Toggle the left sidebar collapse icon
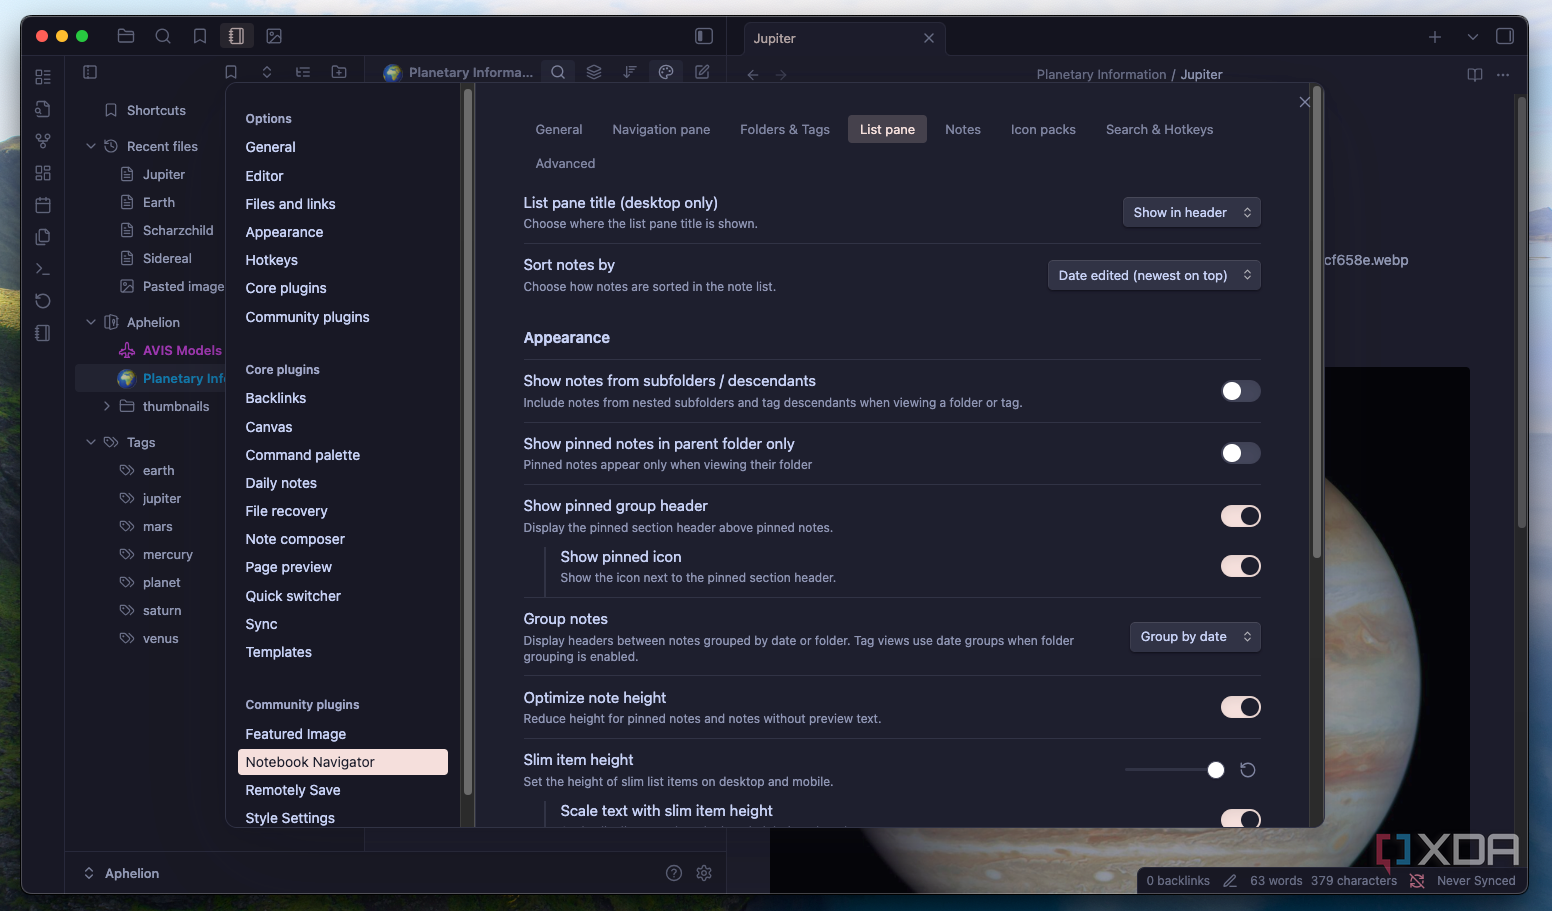This screenshot has width=1552, height=911. [704, 36]
